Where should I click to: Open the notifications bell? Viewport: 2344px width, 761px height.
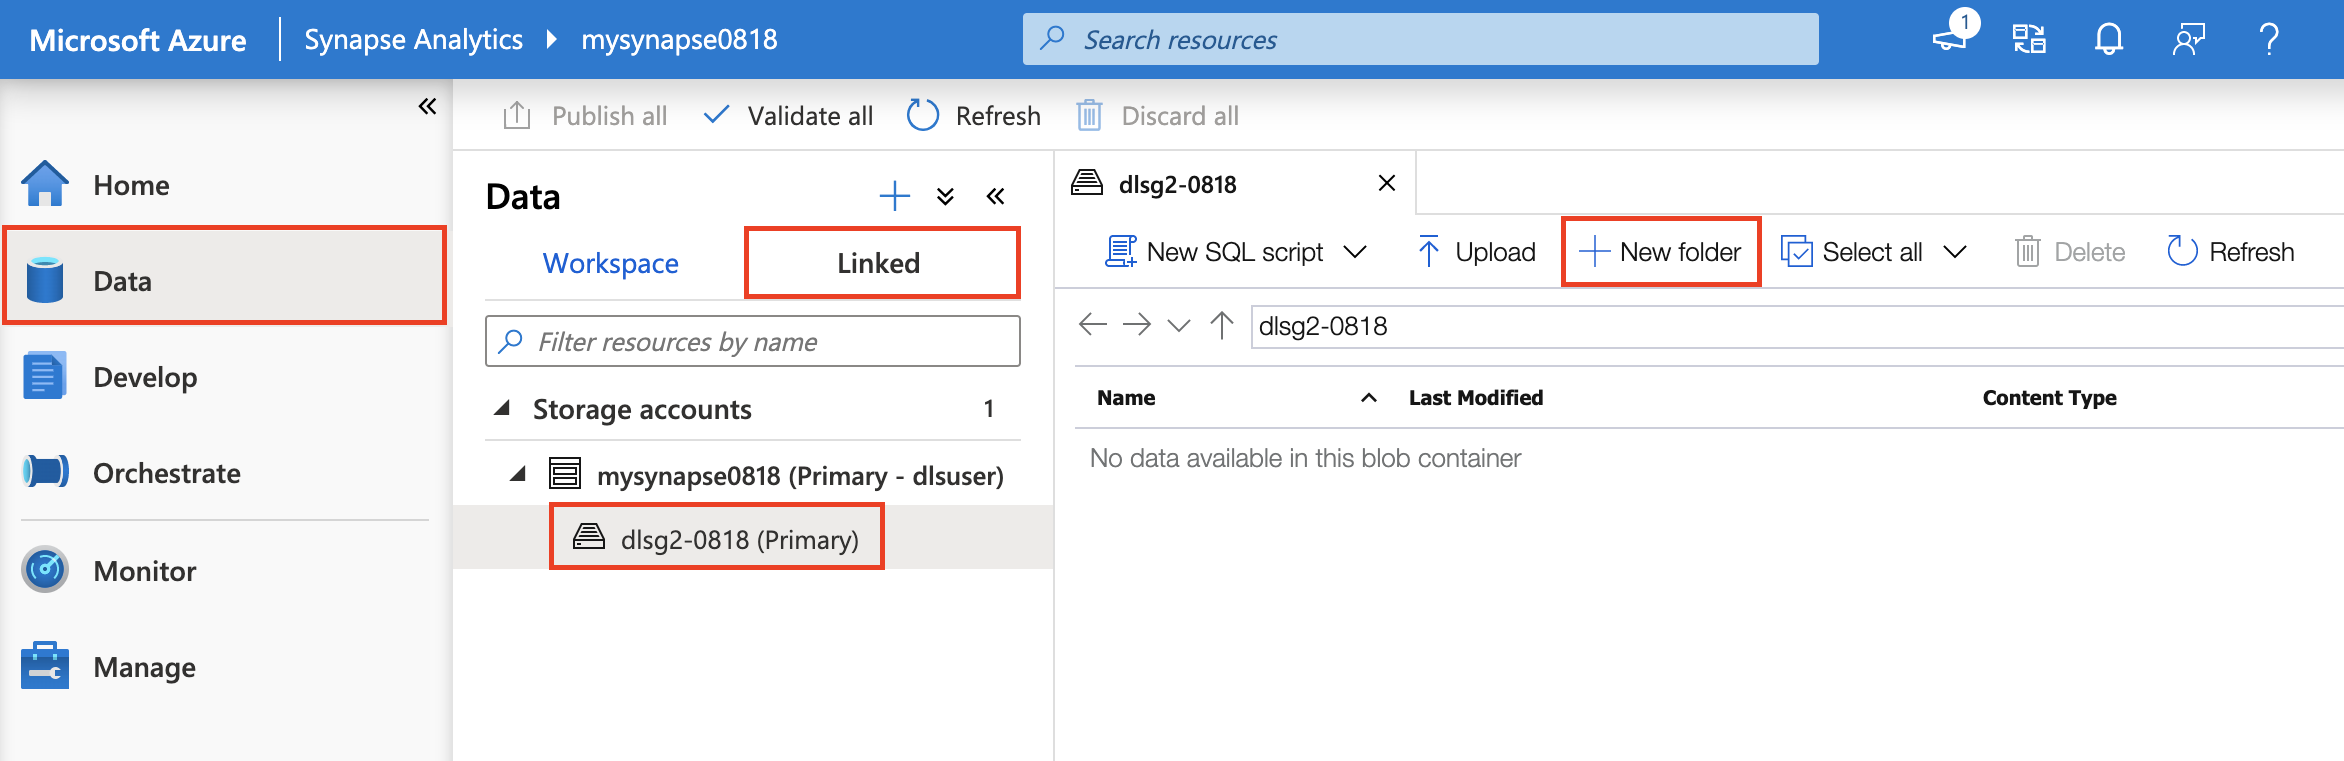(x=2109, y=39)
